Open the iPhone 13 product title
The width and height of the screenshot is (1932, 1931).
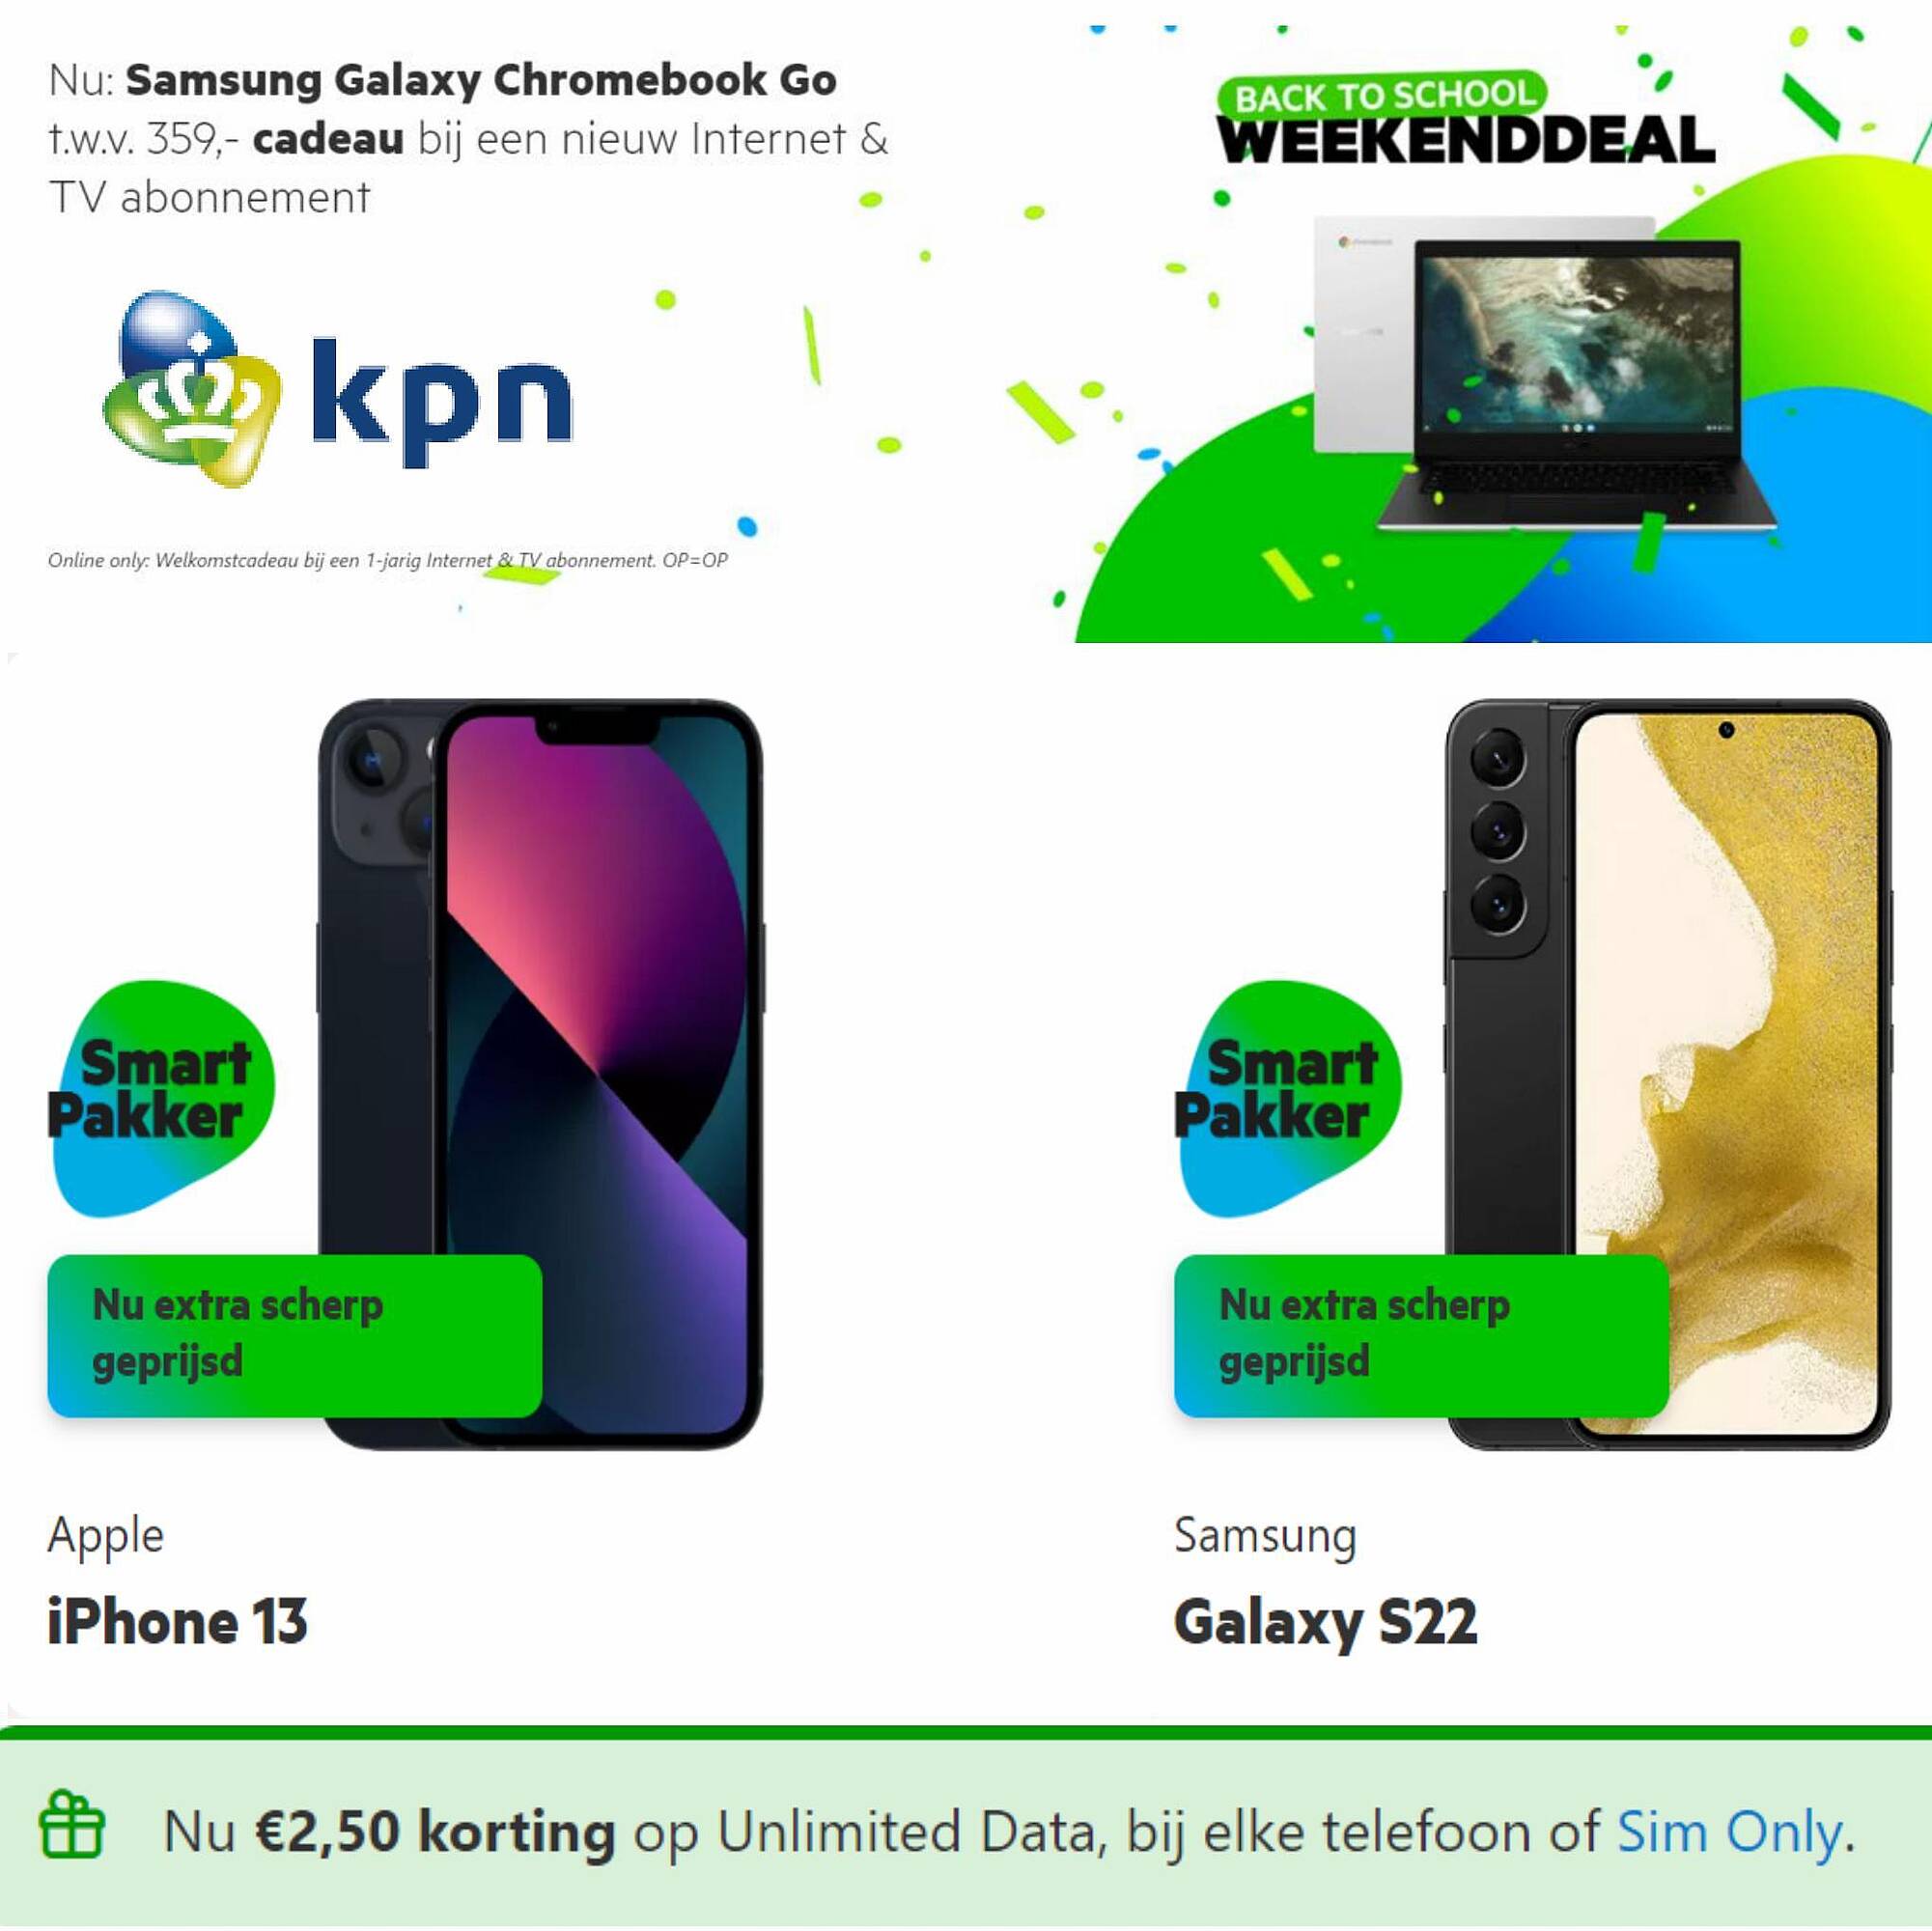(x=177, y=1621)
